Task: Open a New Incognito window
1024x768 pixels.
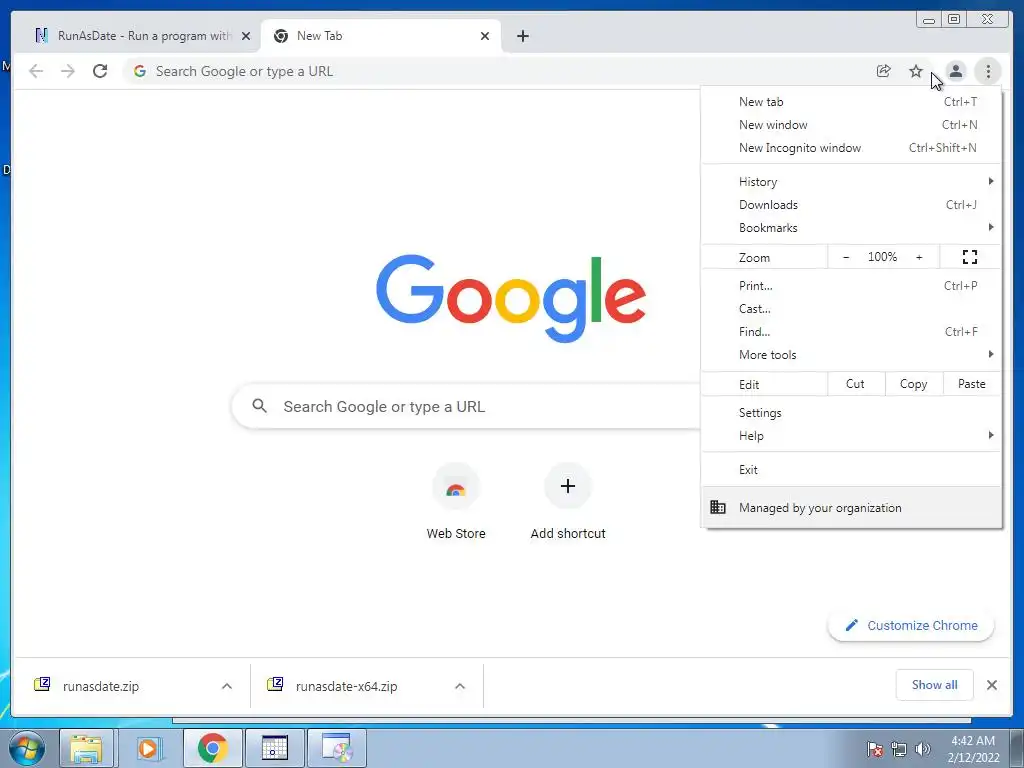Action: tap(852, 148)
